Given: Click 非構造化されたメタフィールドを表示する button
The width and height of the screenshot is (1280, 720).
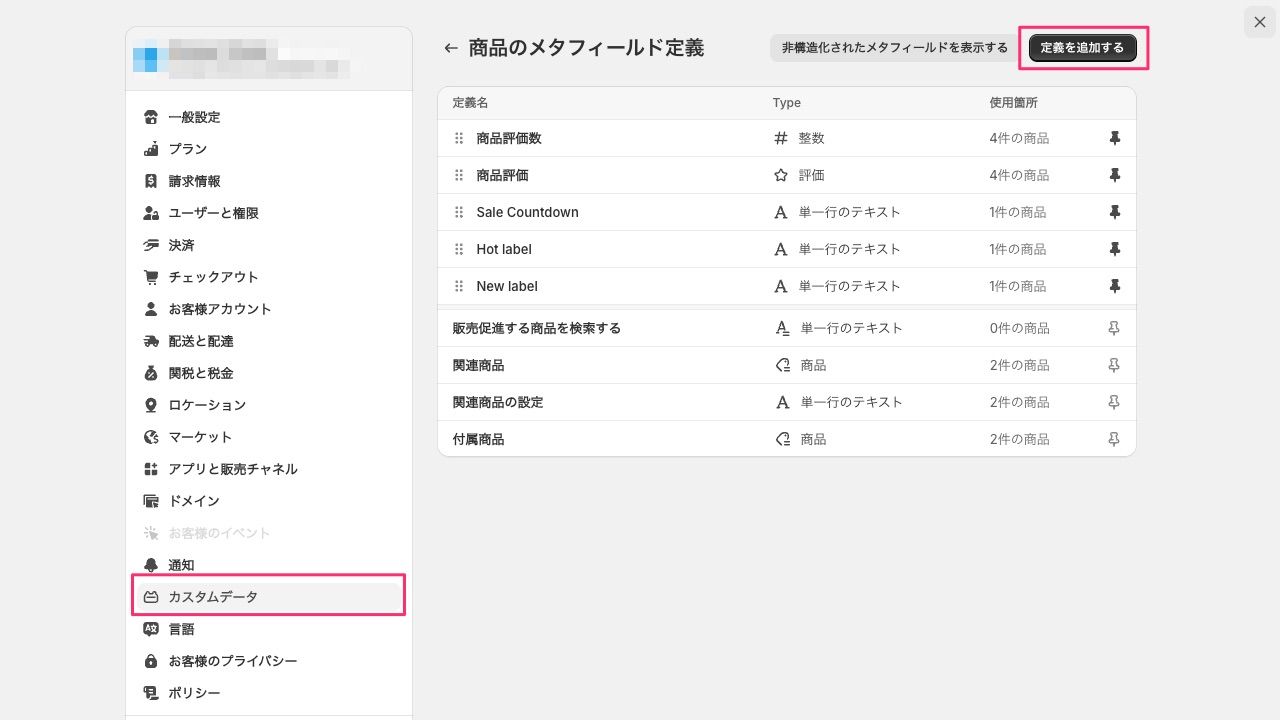Looking at the screenshot, I should pos(895,48).
